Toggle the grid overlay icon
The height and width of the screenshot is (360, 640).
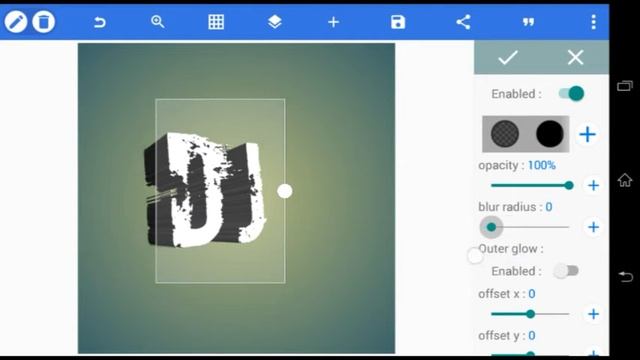(216, 22)
